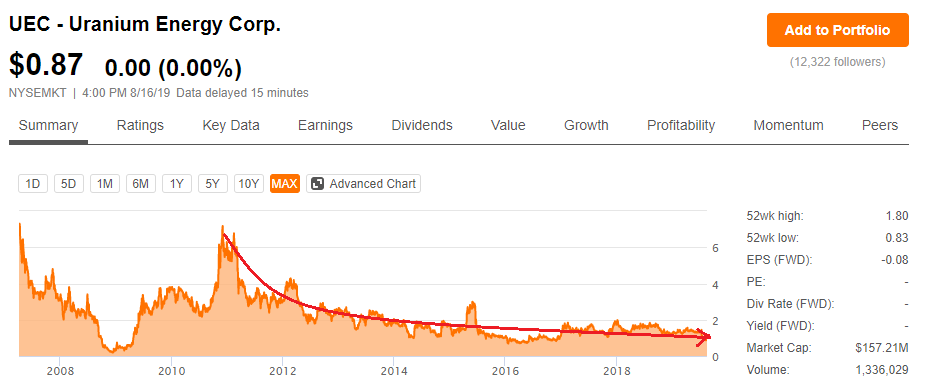The height and width of the screenshot is (388, 925).
Task: Open the Key Data tab
Action: [x=231, y=126]
